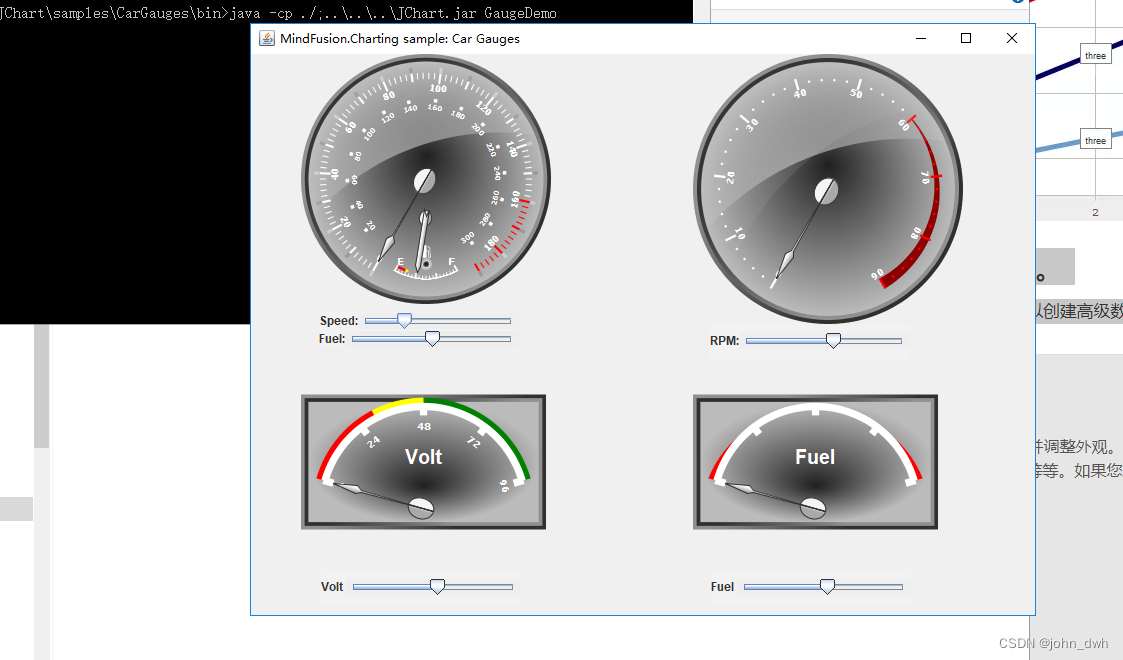This screenshot has height=660, width=1123.
Task: Click the Car Gauges window title text
Action: 400,38
